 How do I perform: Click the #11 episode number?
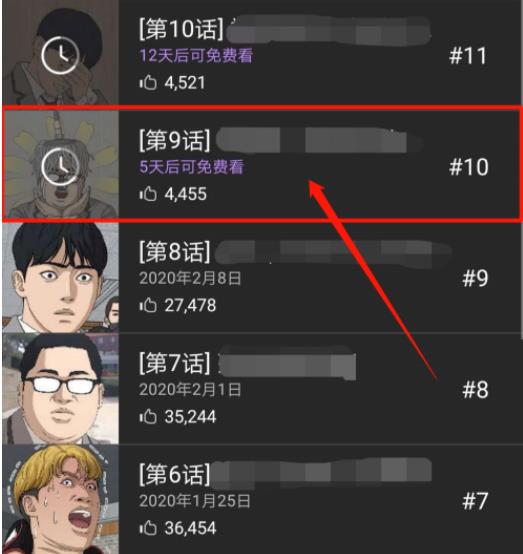pos(468,56)
